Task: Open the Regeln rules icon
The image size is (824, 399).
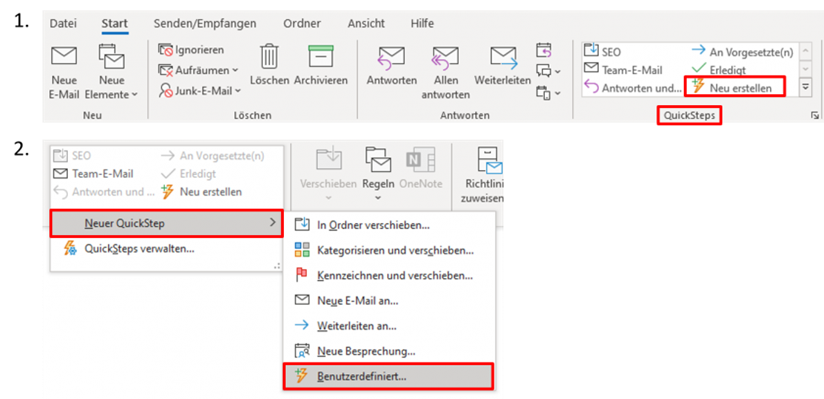Action: point(378,160)
